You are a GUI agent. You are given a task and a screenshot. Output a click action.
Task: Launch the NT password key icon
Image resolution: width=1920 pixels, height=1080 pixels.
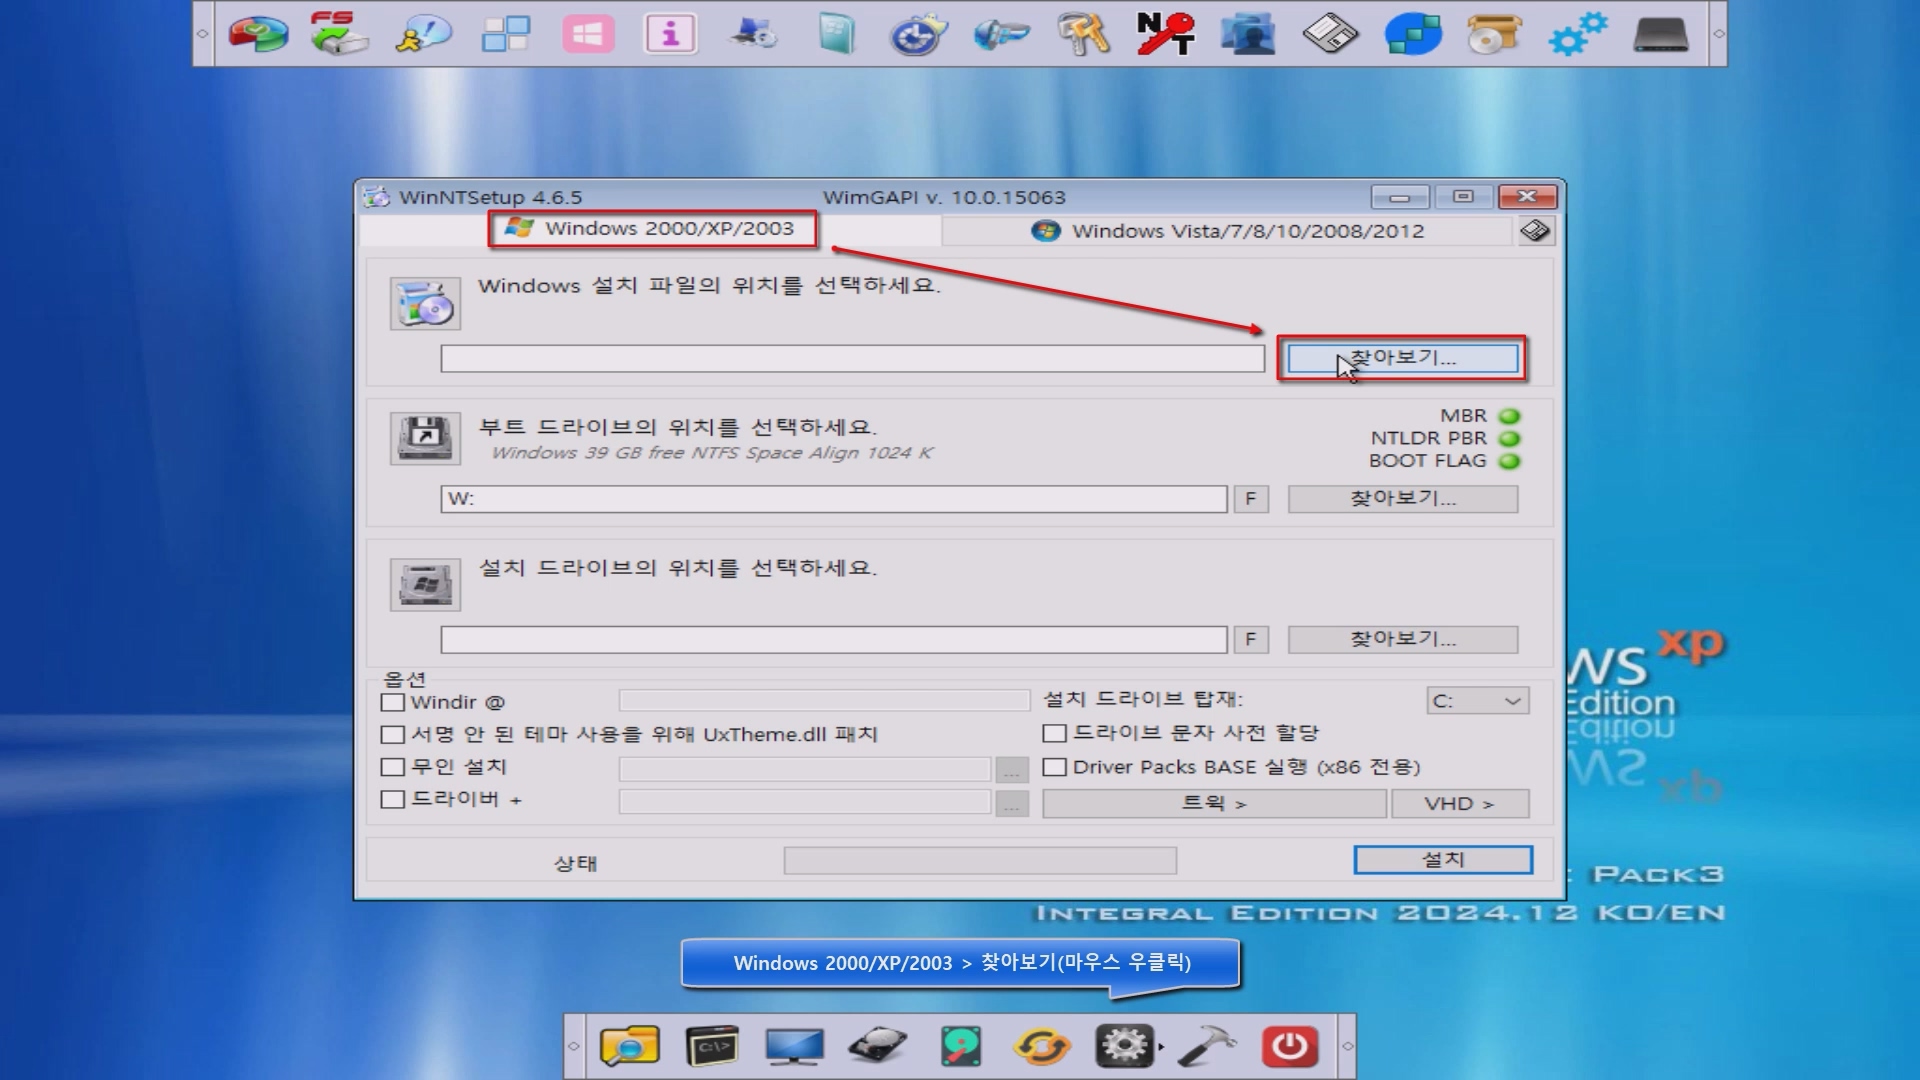tap(1165, 34)
